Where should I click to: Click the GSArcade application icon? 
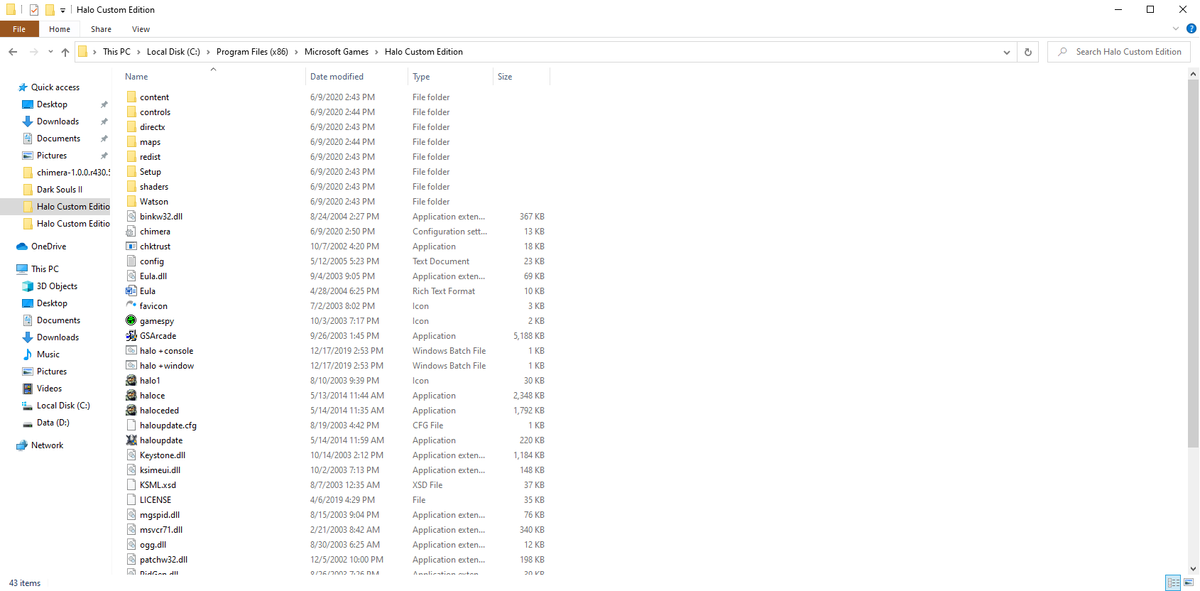click(131, 336)
